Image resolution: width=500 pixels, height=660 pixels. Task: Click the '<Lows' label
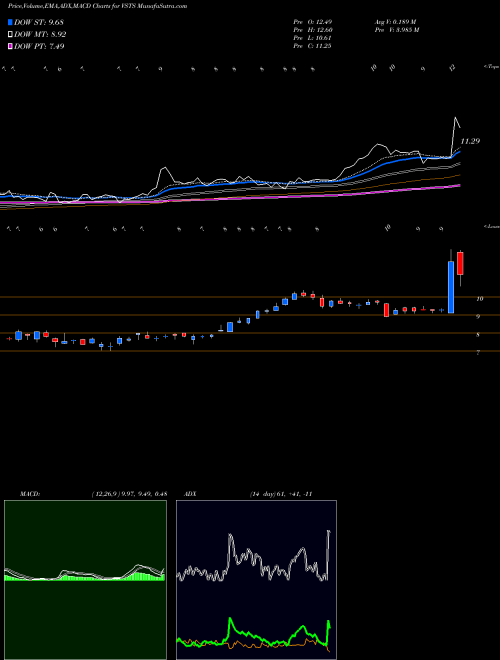click(x=491, y=226)
